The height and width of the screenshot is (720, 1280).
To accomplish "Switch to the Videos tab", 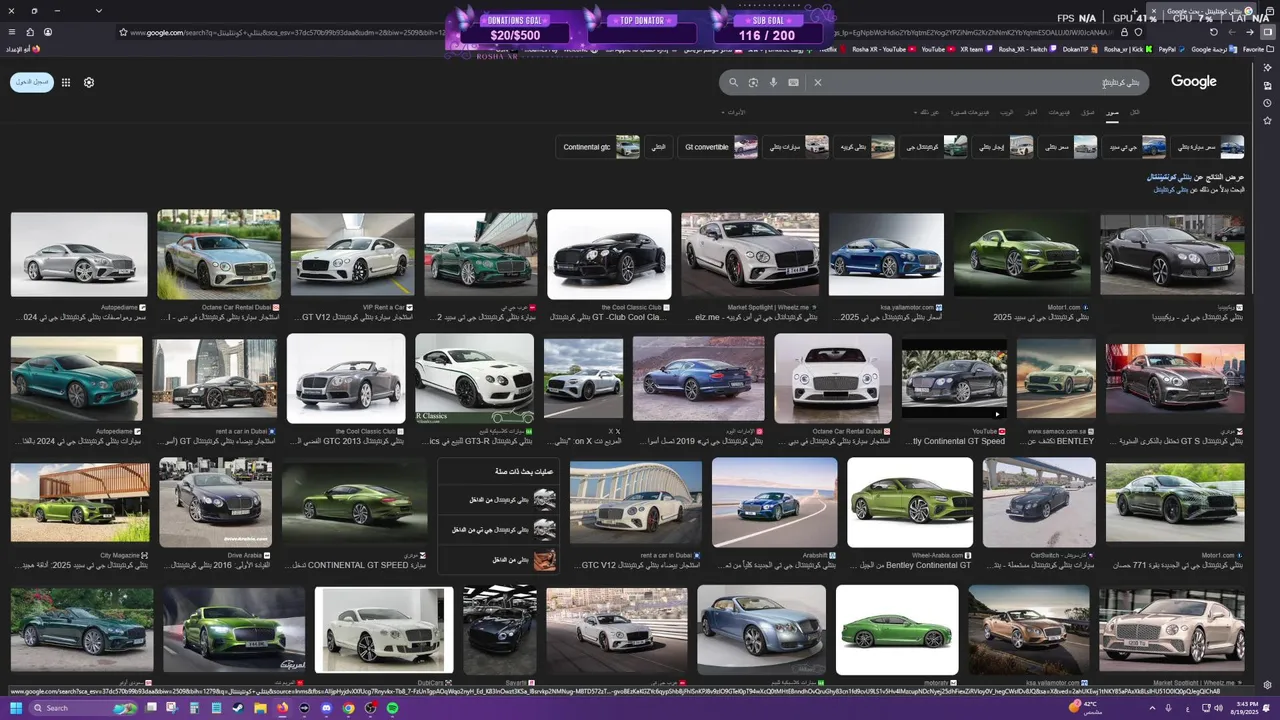I will point(1059,112).
